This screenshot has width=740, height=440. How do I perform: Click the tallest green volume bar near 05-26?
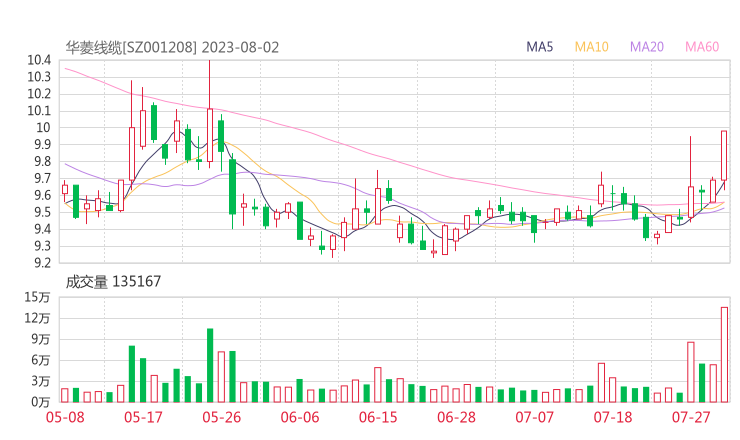(x=210, y=365)
